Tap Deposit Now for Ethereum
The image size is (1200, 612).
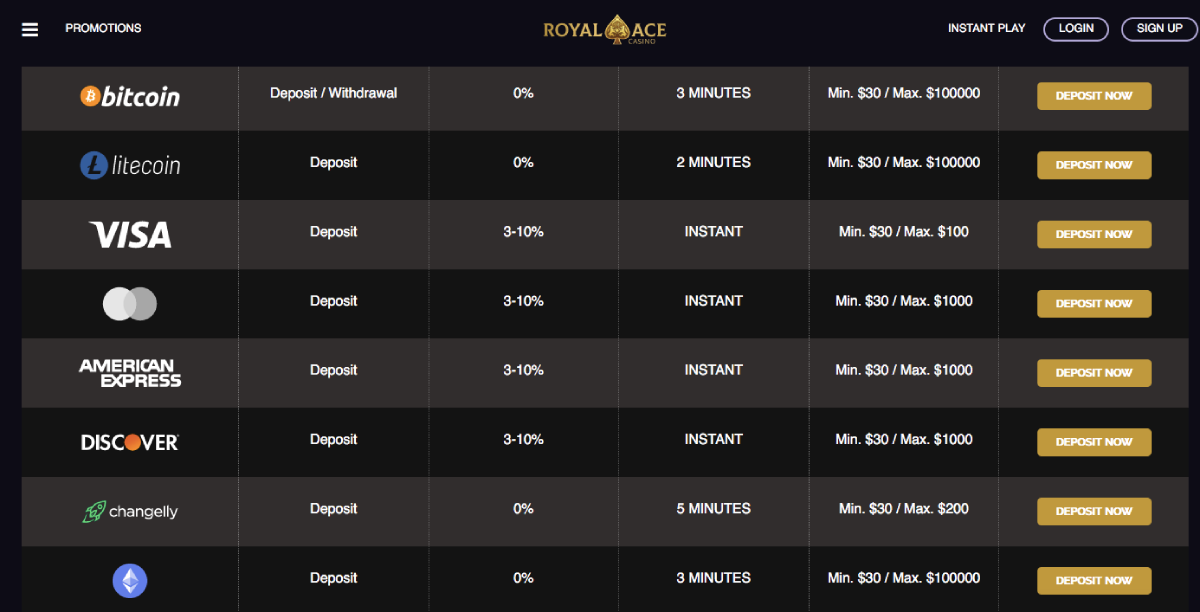1094,580
